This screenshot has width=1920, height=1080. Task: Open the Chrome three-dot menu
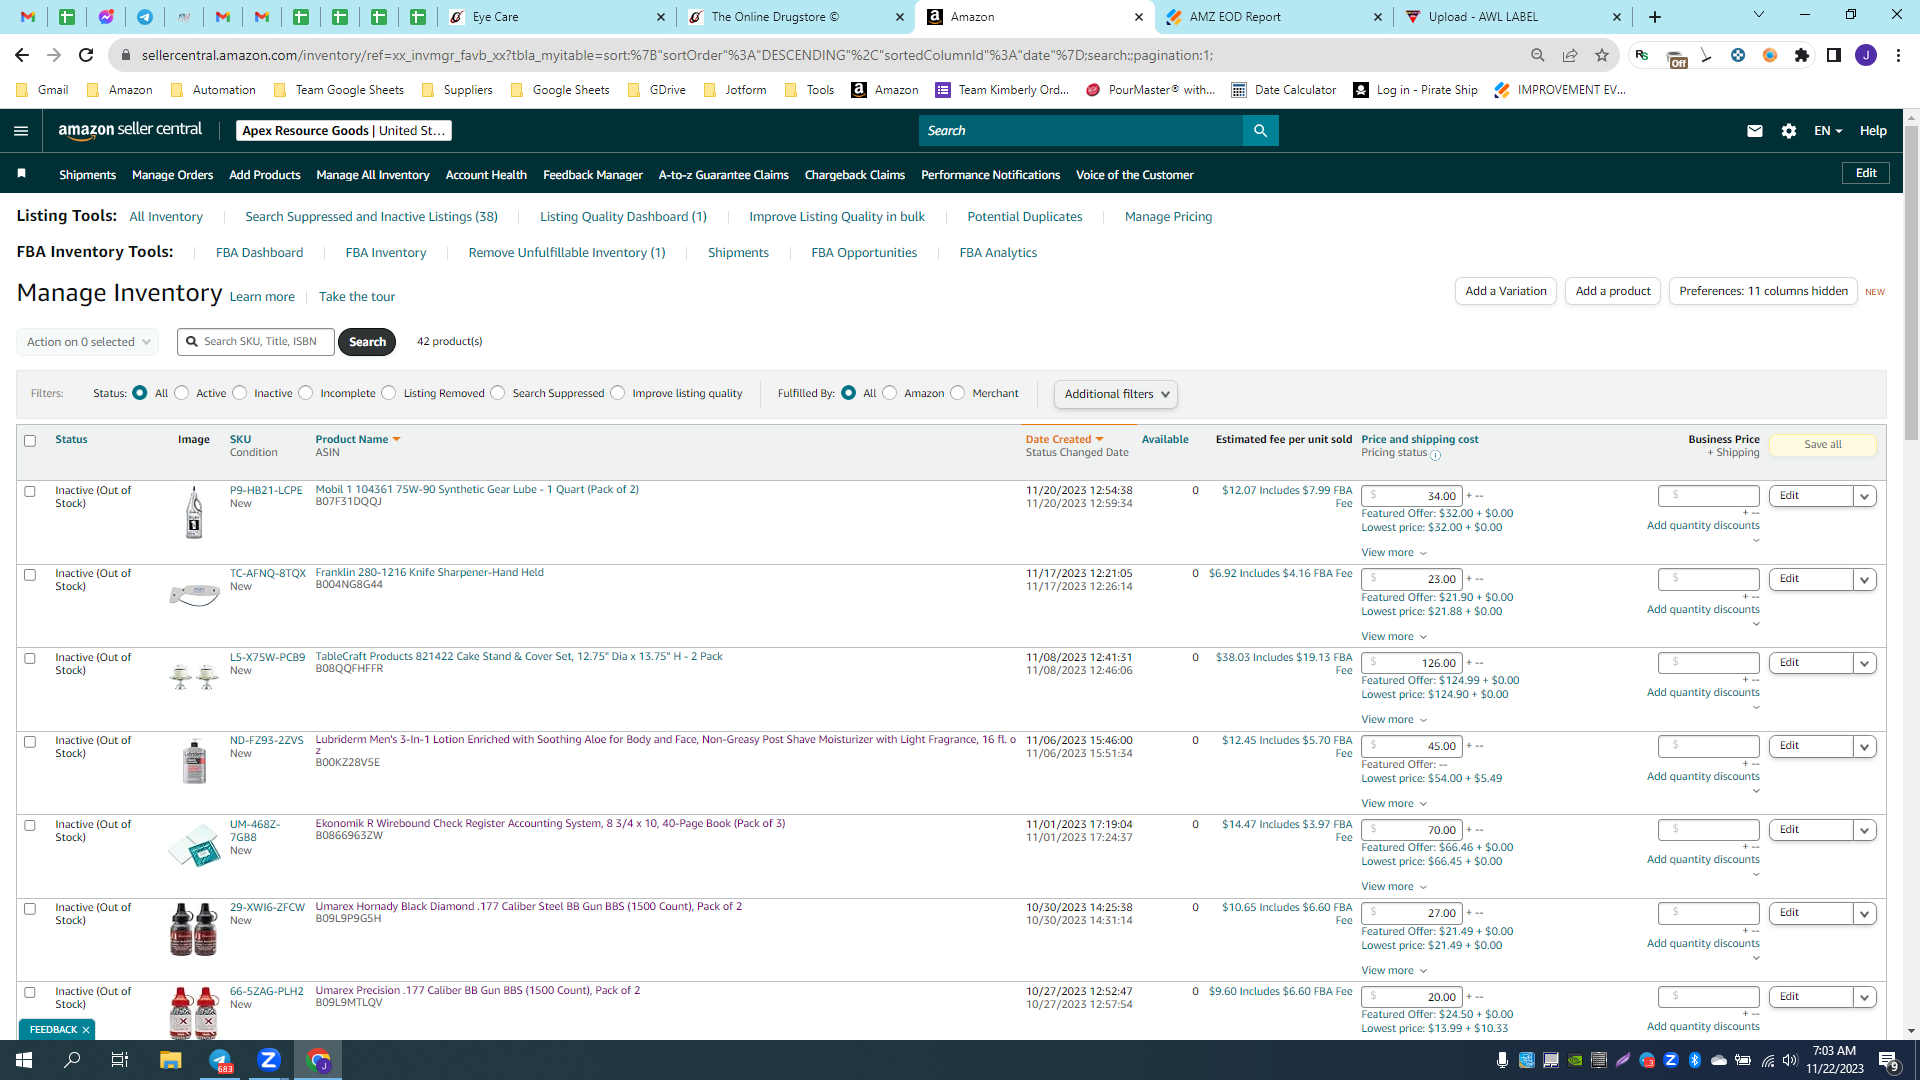click(1898, 55)
